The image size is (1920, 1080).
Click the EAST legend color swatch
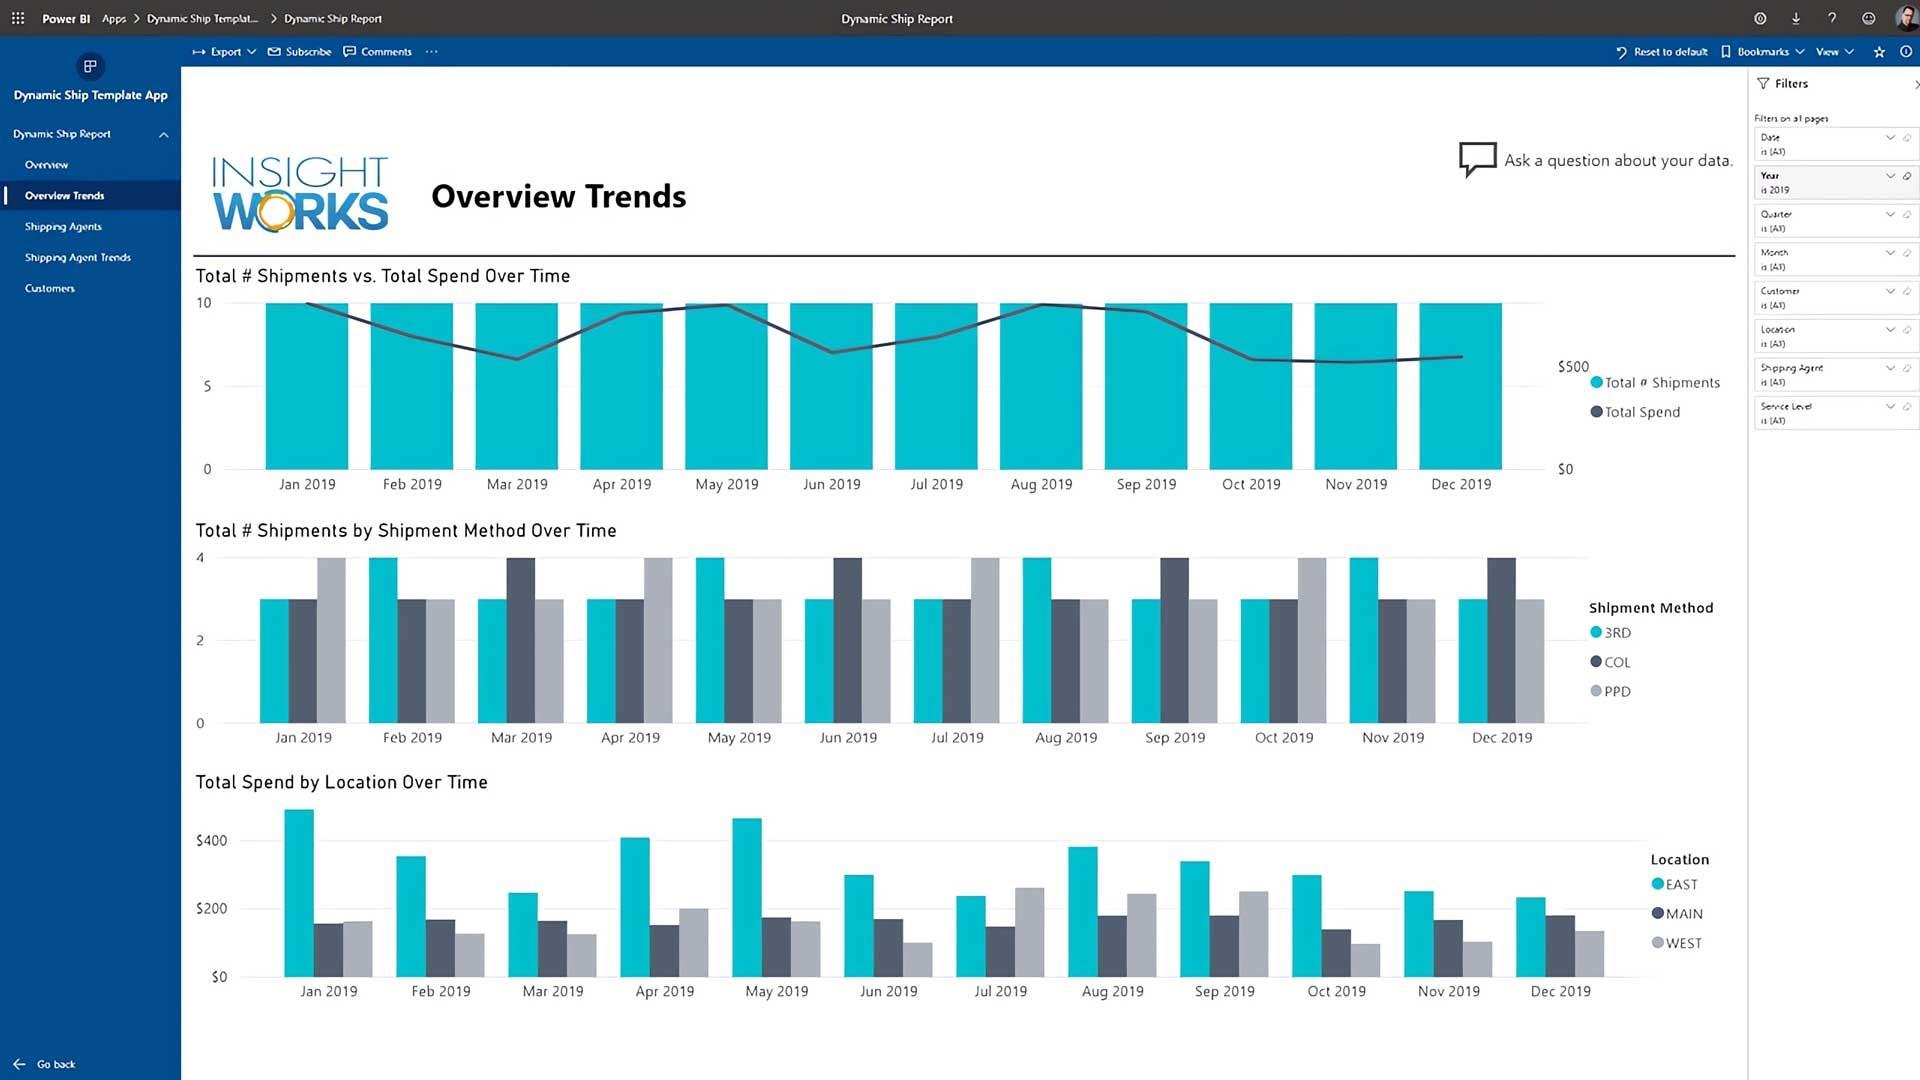coord(1657,884)
